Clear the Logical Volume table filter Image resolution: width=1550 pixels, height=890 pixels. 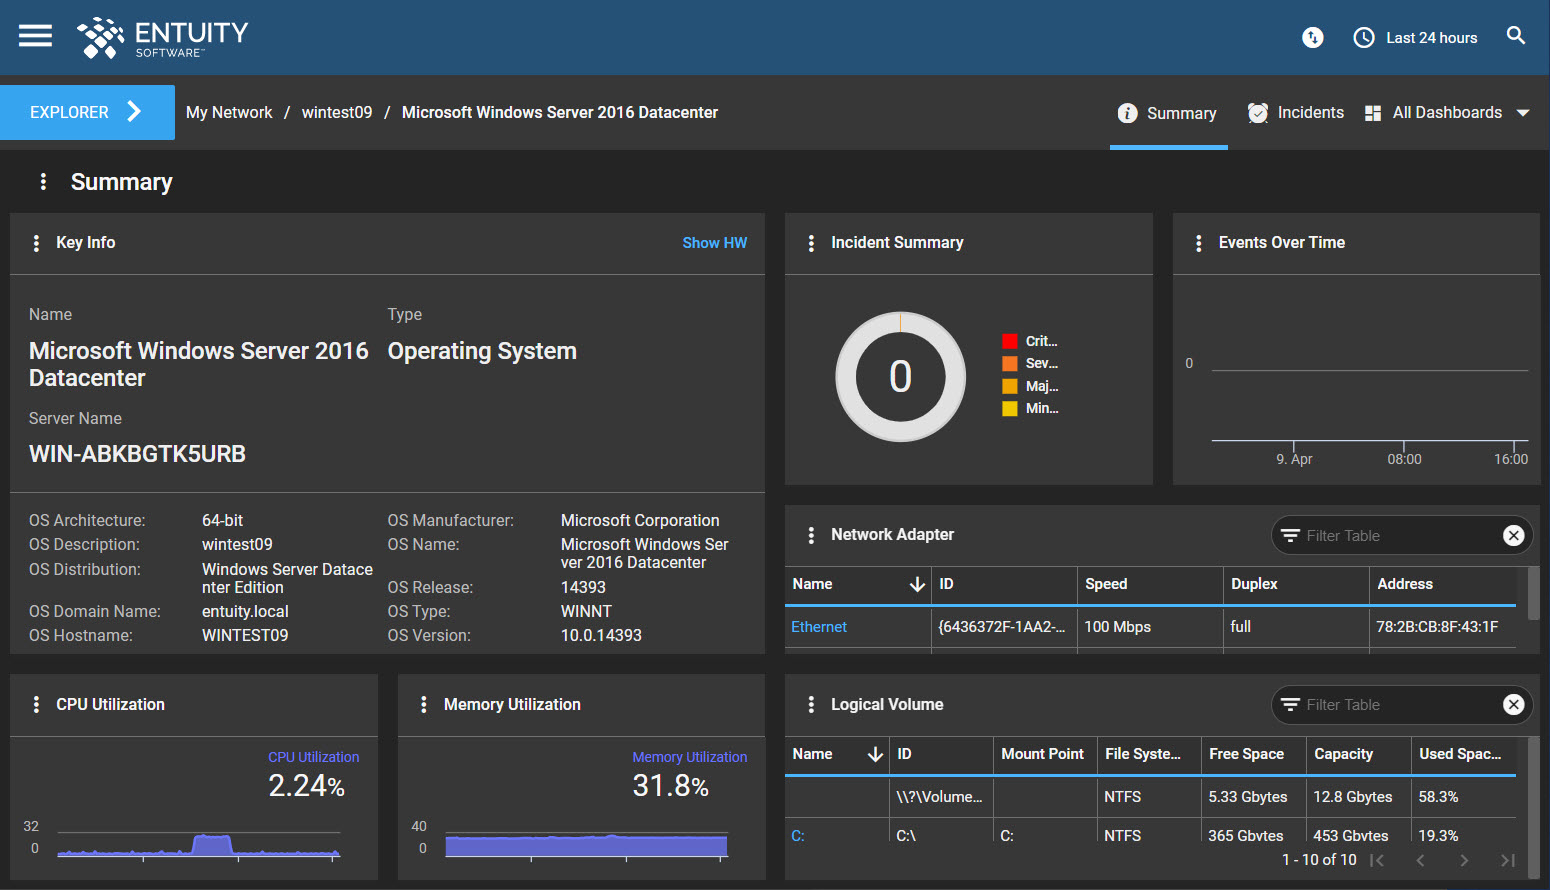coord(1514,705)
